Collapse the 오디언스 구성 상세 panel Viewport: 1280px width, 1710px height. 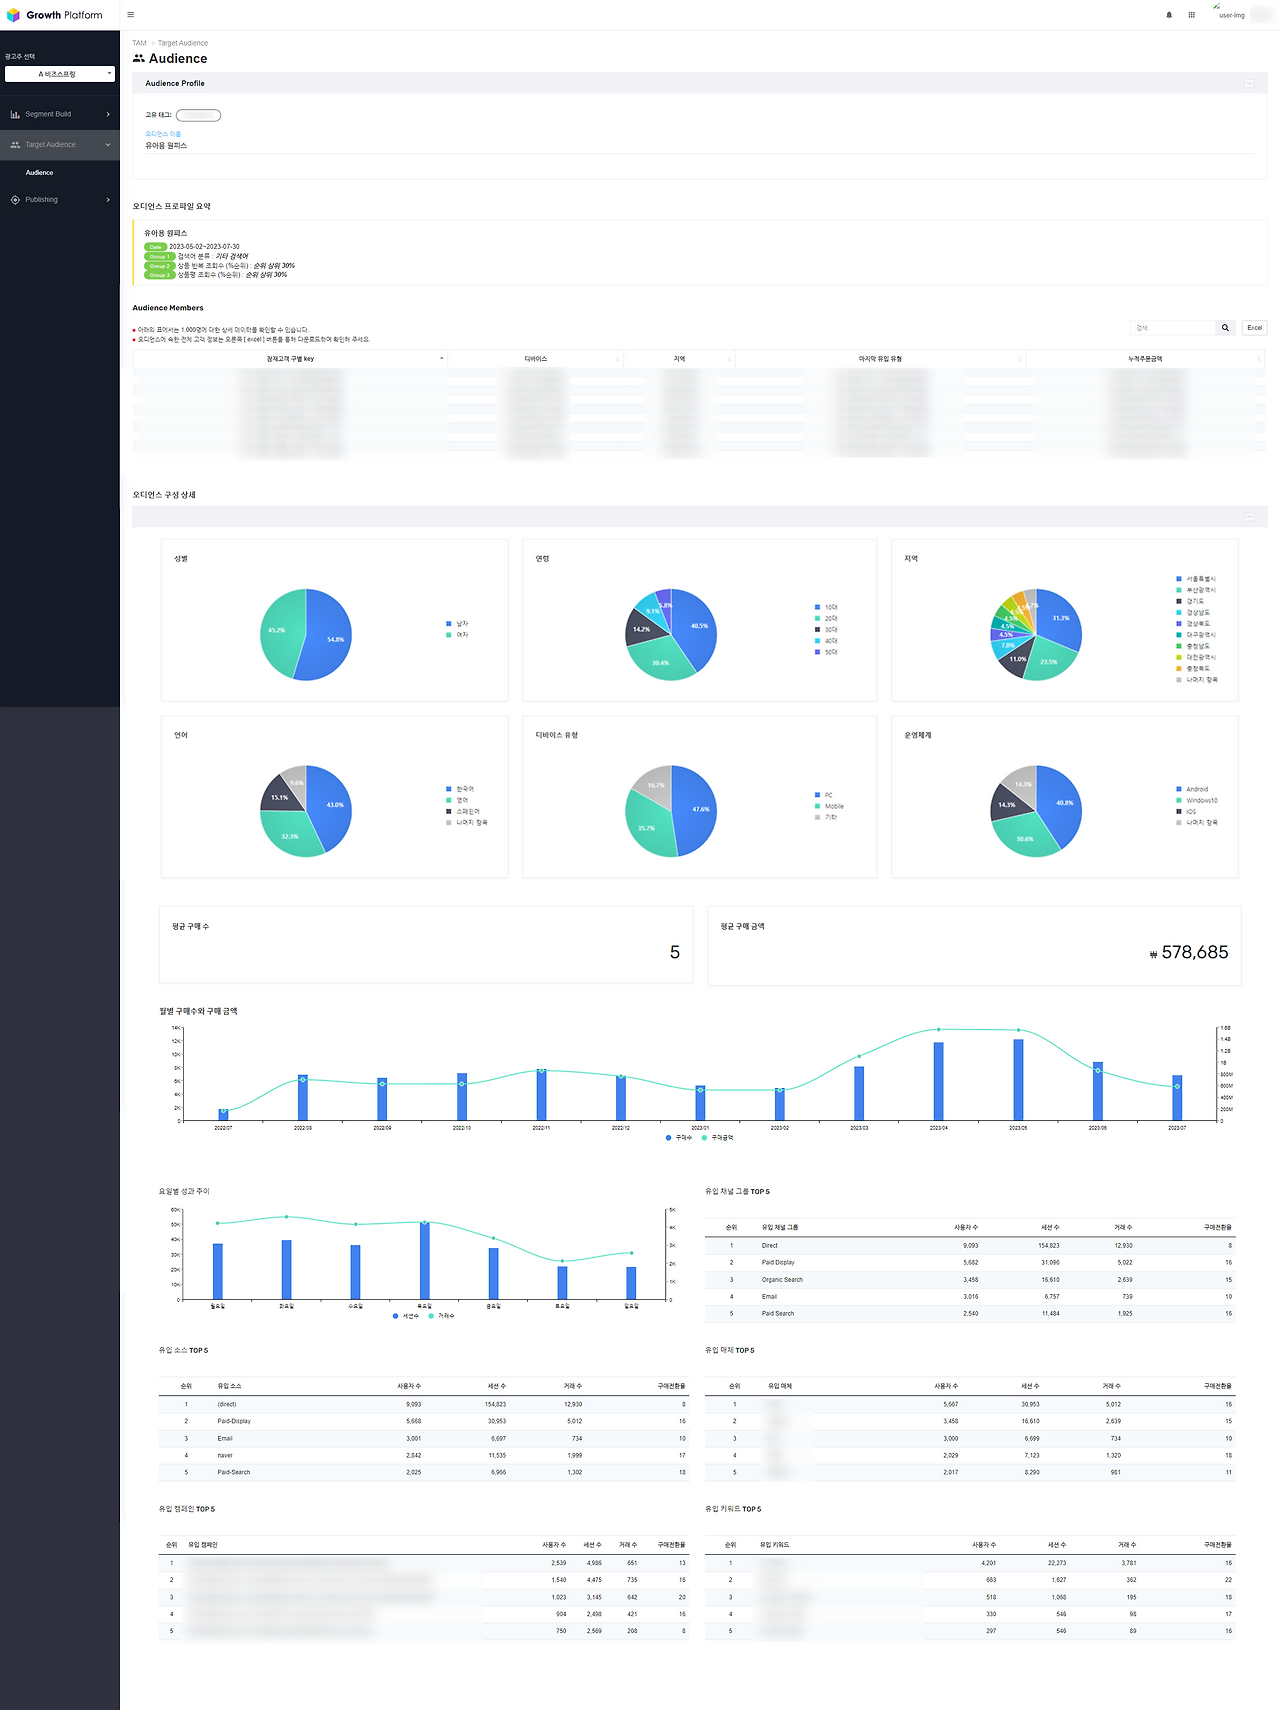tap(1249, 517)
